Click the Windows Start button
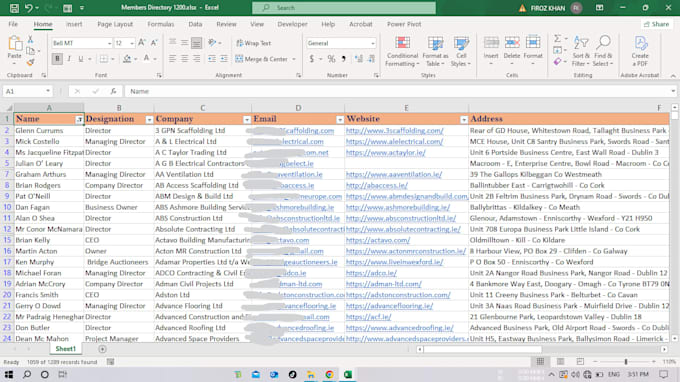Screen dimensions: 680x382 click(x=9, y=374)
